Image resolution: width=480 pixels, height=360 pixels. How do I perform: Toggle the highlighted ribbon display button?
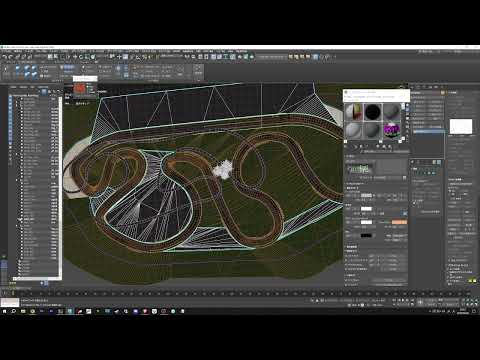pos(214,57)
